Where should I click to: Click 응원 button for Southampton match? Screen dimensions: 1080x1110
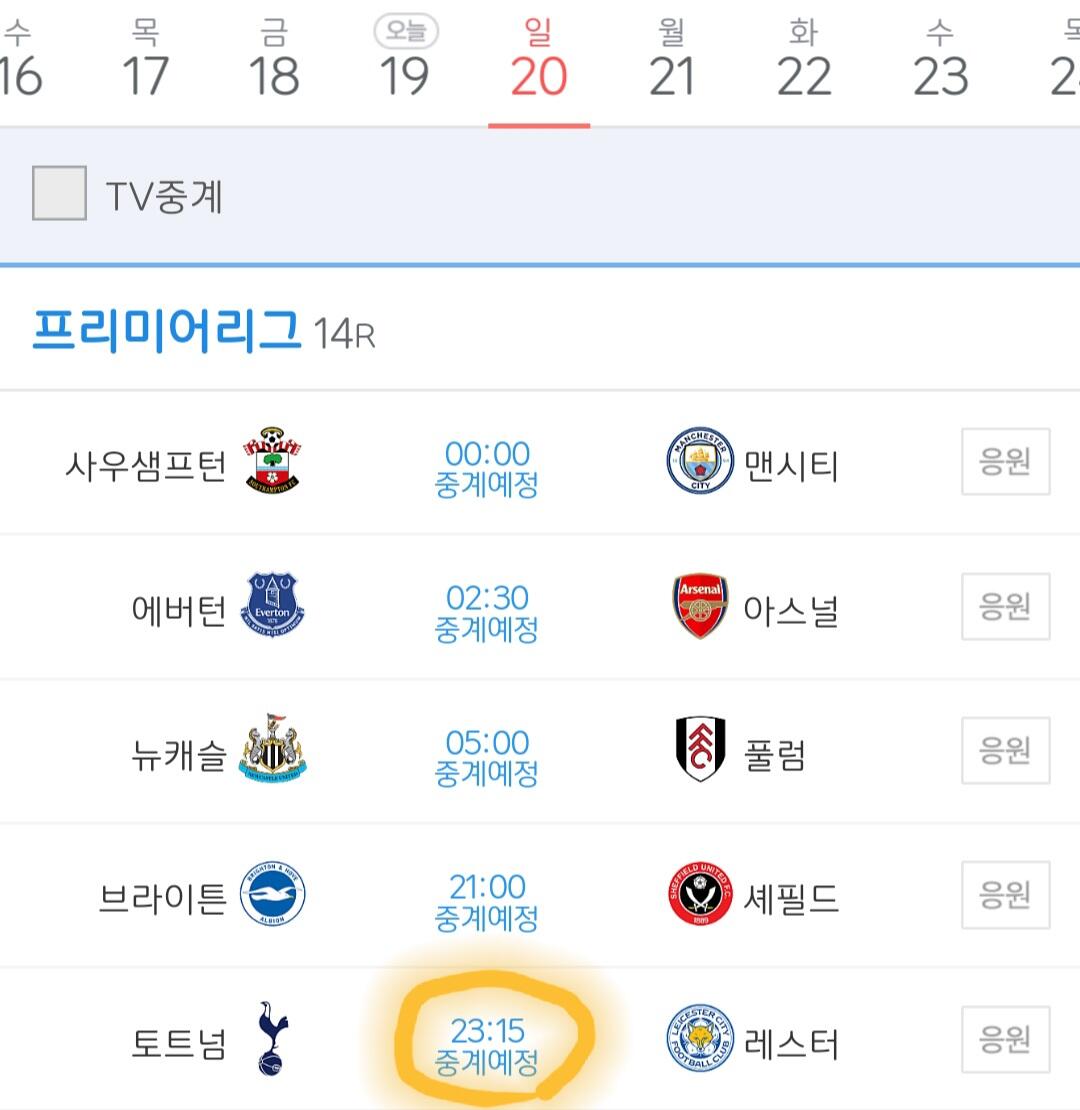(x=1005, y=461)
